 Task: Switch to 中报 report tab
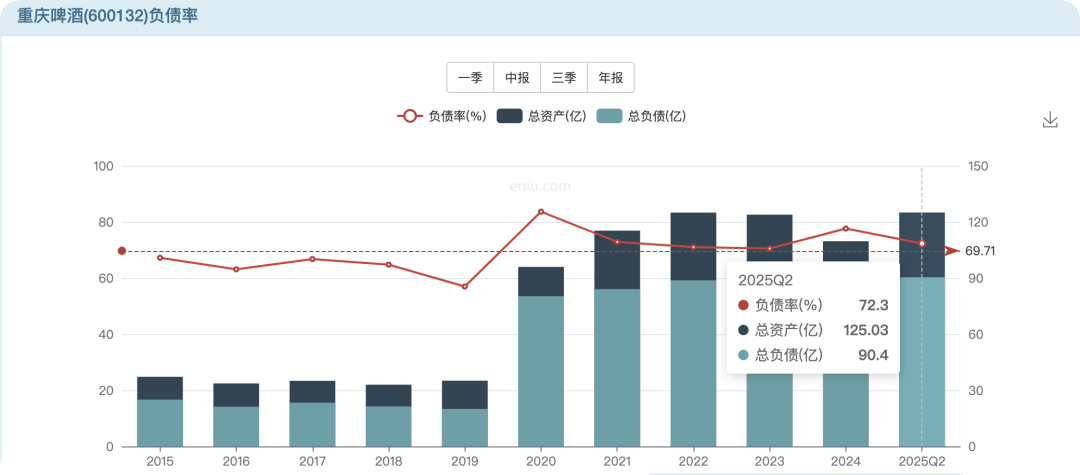517,78
